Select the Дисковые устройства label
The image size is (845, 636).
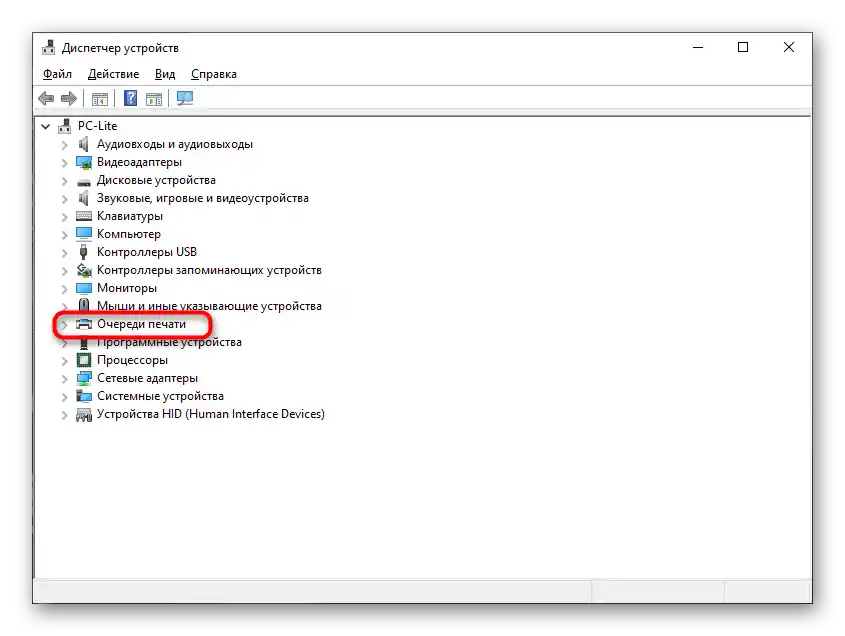point(156,180)
